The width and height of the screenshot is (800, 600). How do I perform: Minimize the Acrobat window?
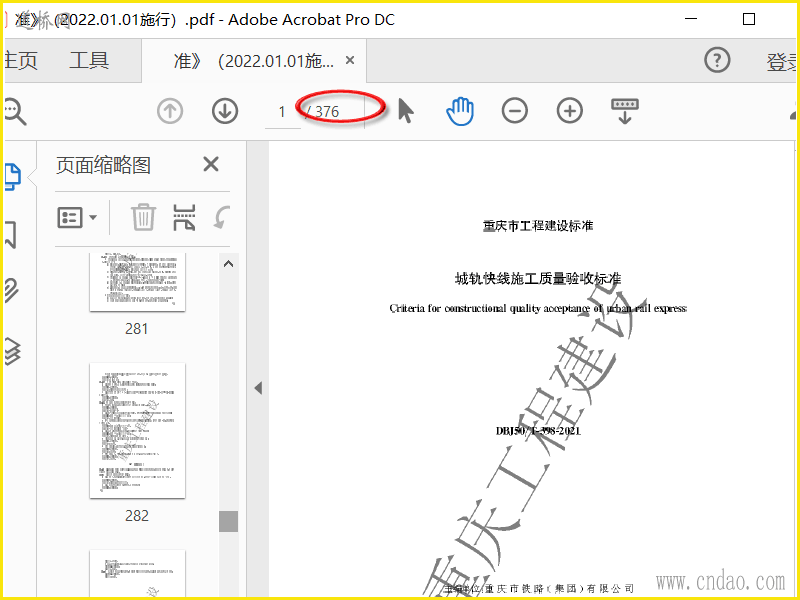coord(691,19)
